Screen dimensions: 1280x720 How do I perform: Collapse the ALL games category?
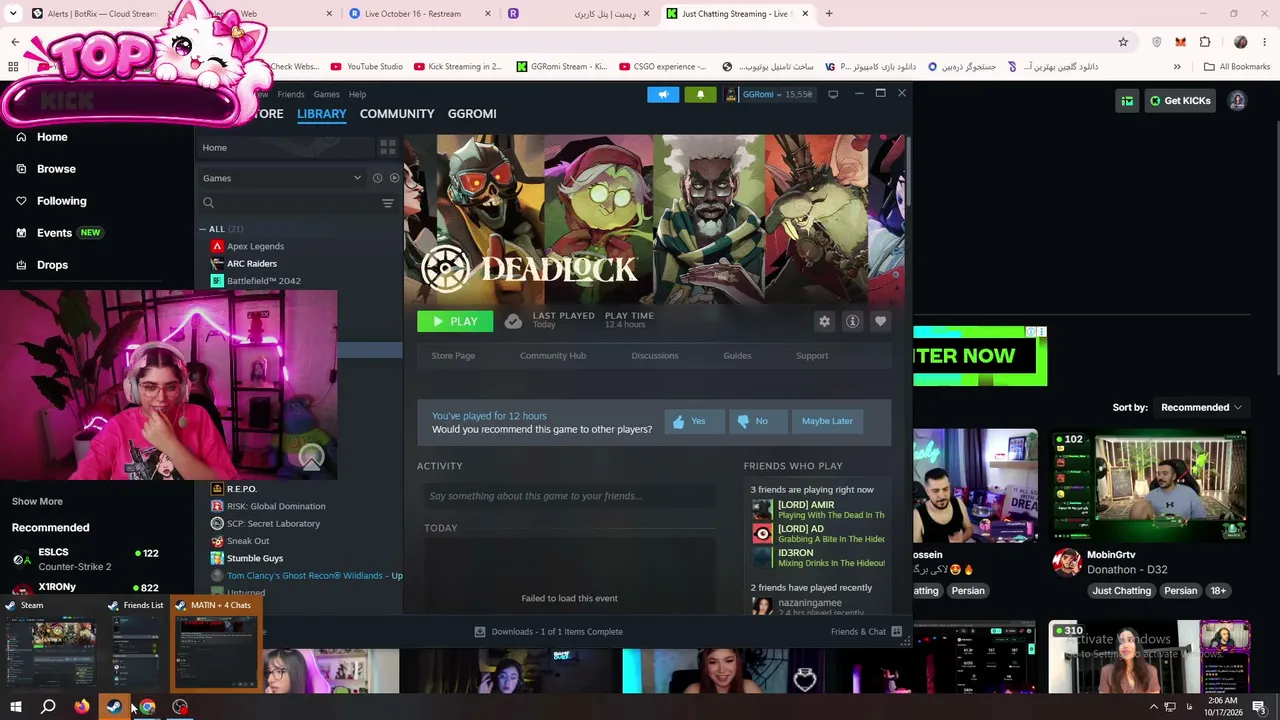pyautogui.click(x=203, y=229)
